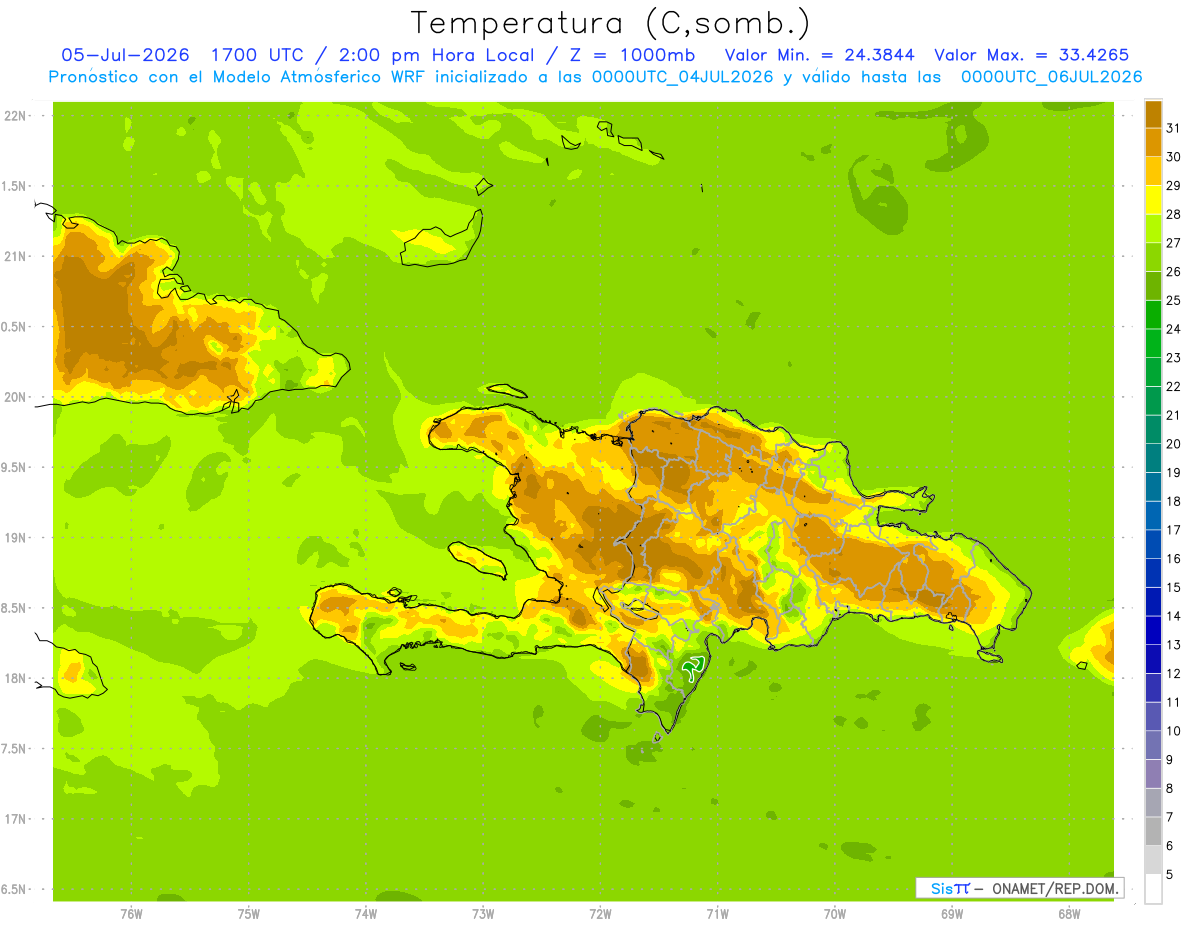Click the "70W" longitude label

[835, 914]
